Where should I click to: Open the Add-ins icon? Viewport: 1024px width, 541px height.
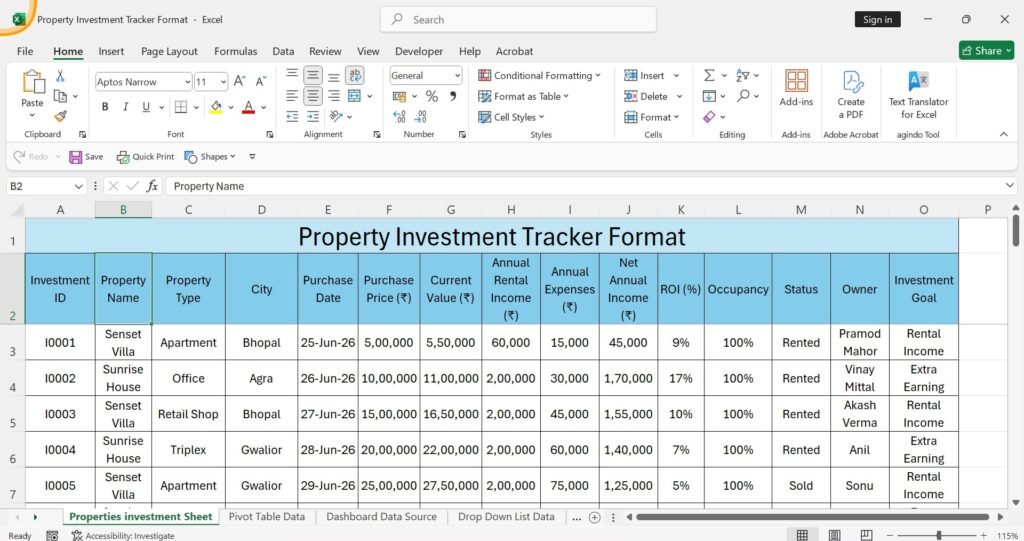click(796, 81)
